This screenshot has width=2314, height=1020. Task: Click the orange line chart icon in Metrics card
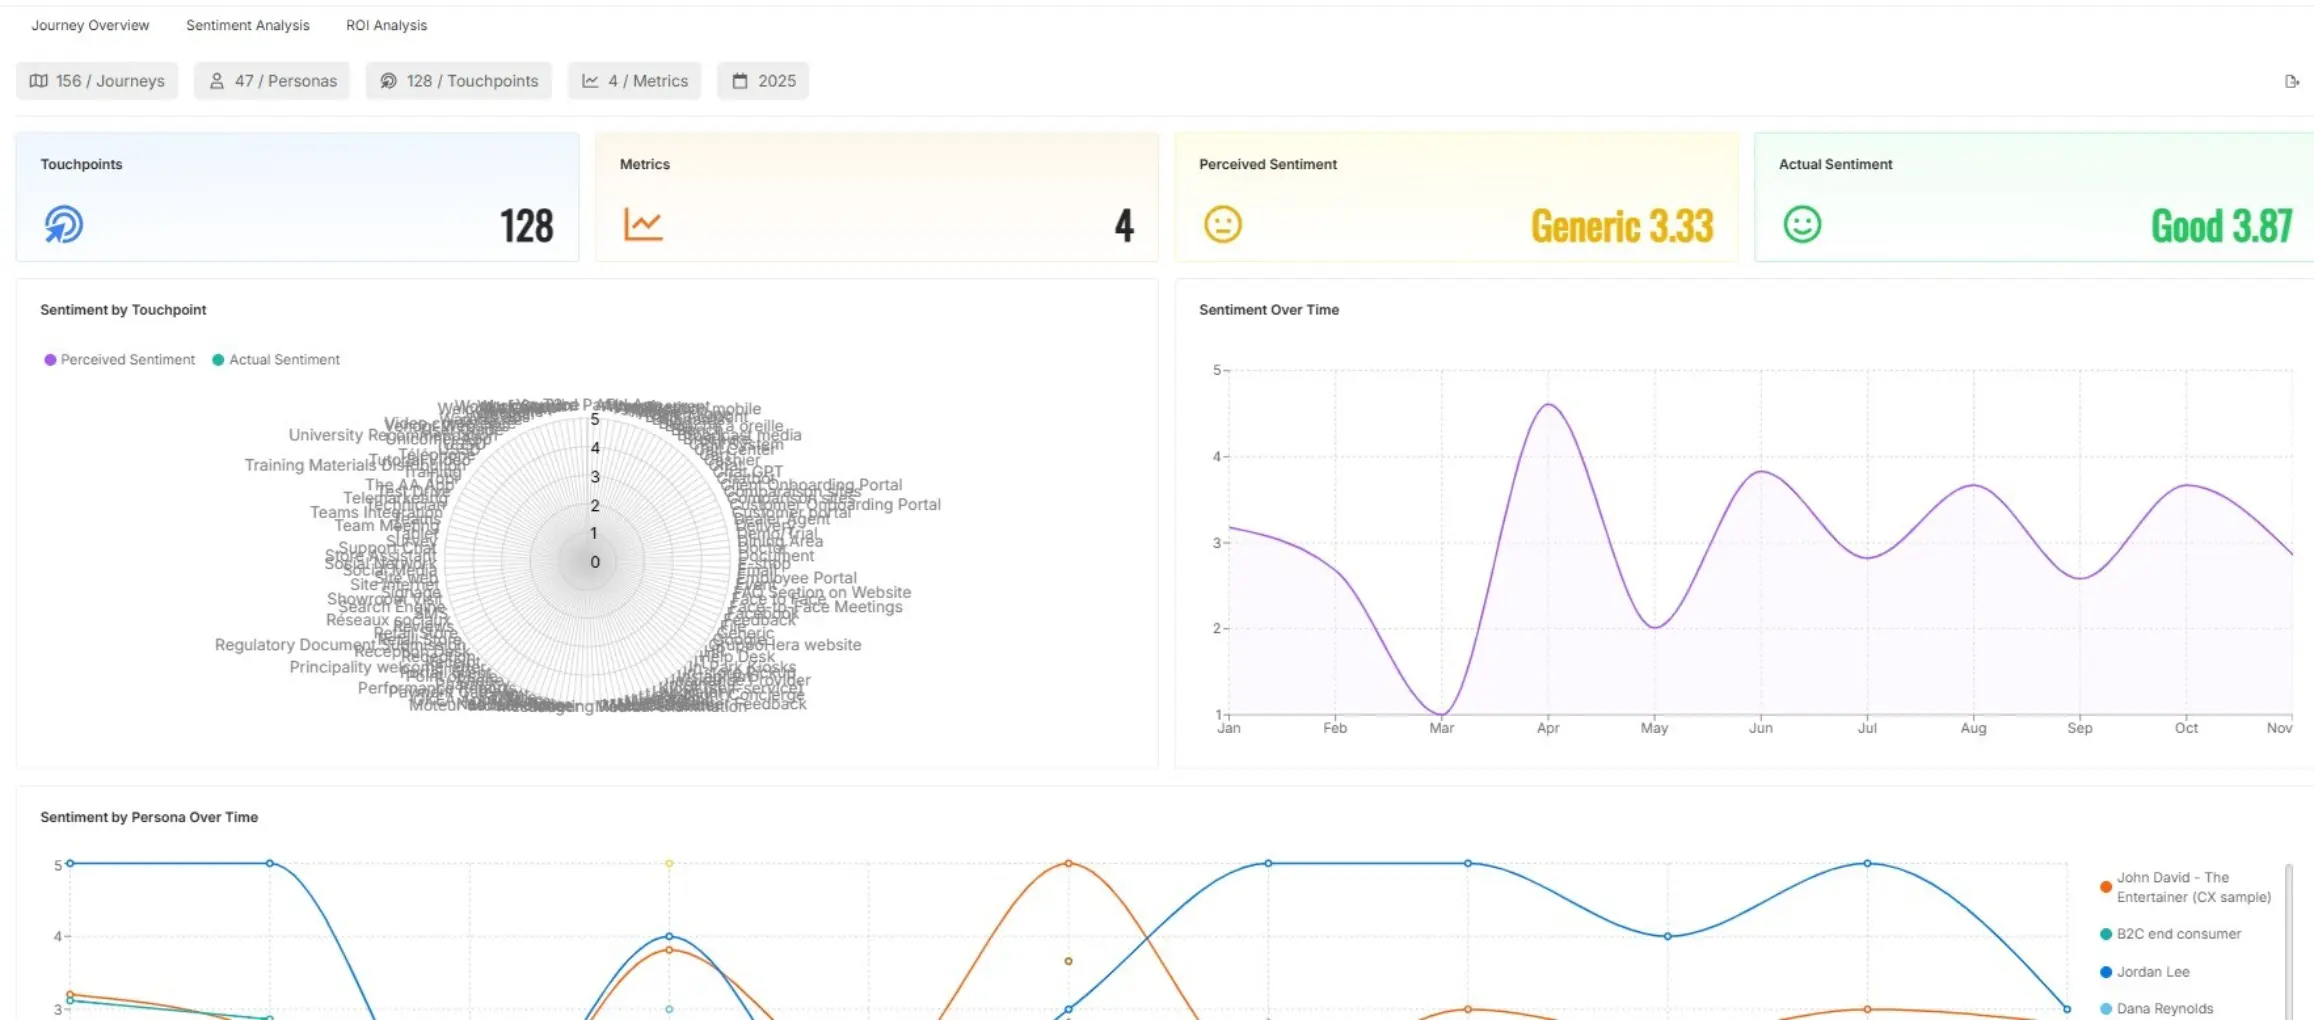click(x=643, y=224)
